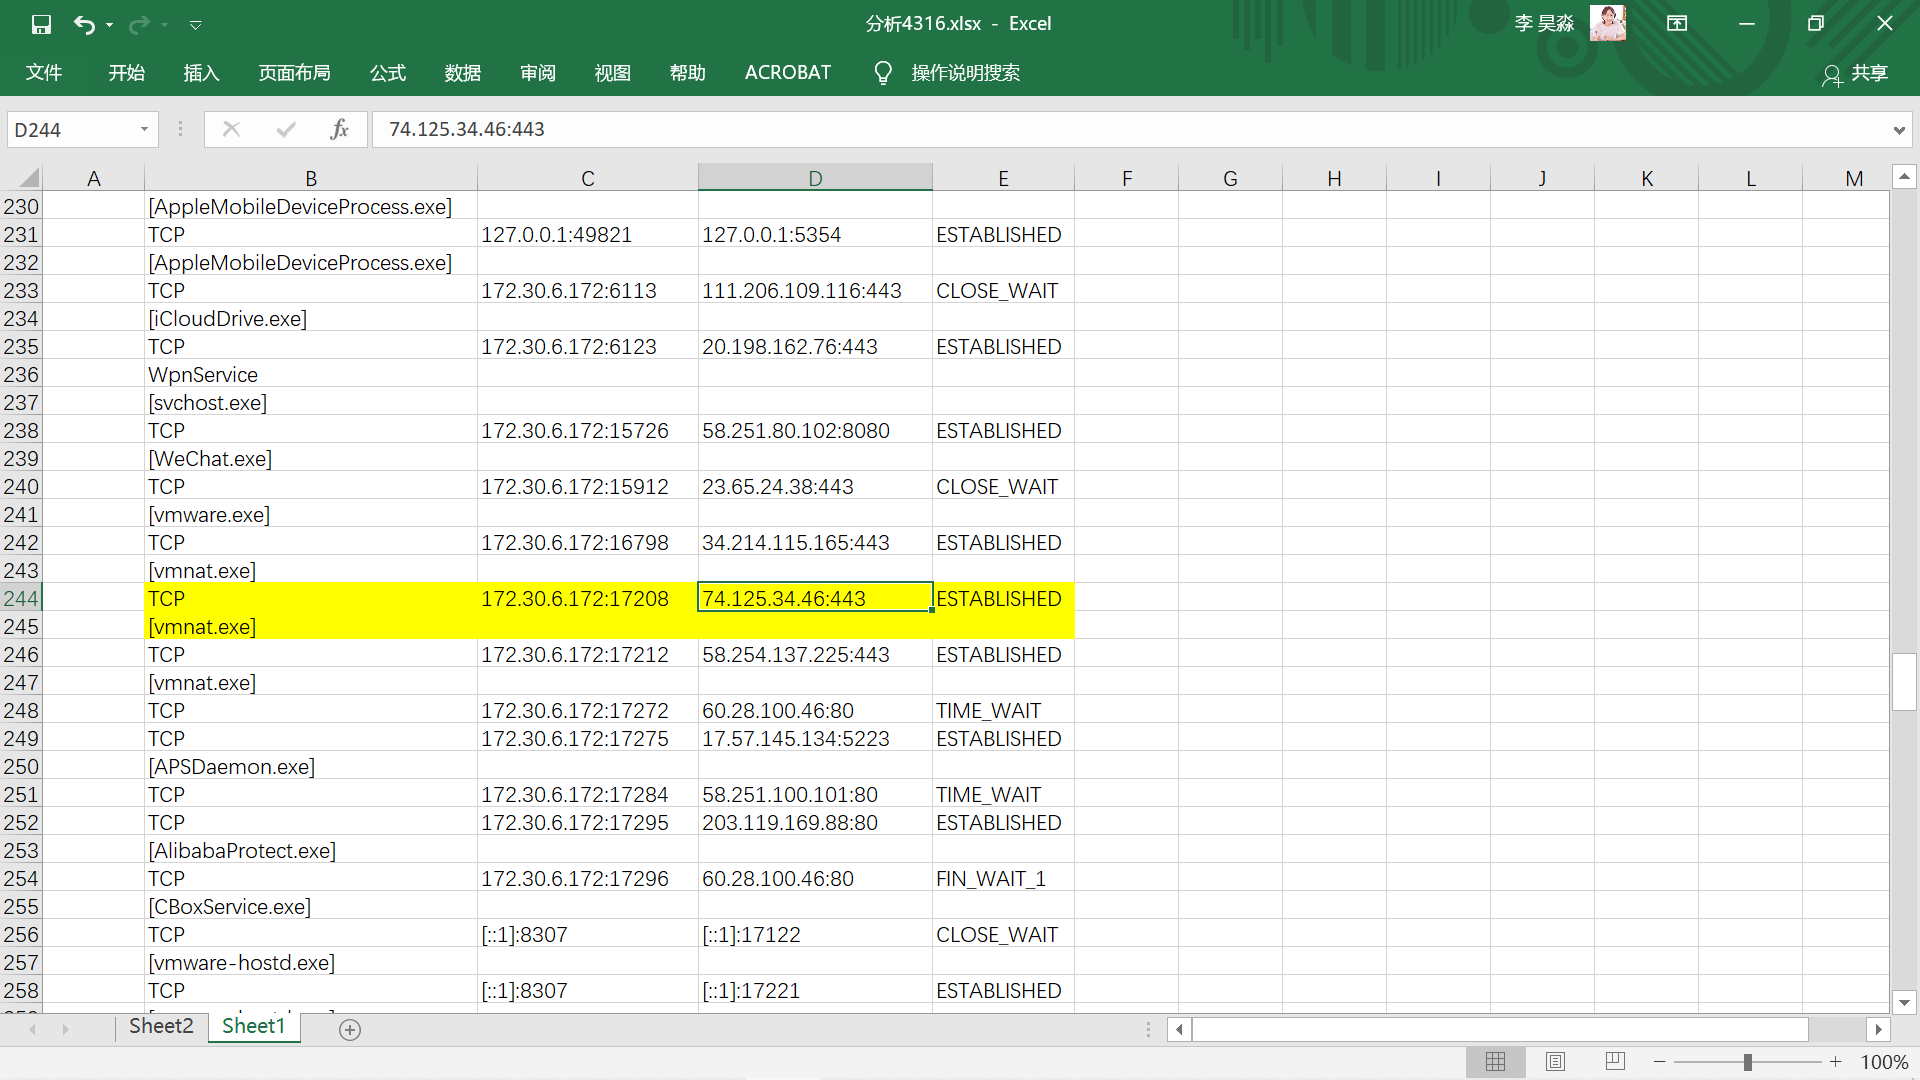Screen dimensions: 1920x1080
Task: Switch to Page Layout view button
Action: click(x=1555, y=1062)
